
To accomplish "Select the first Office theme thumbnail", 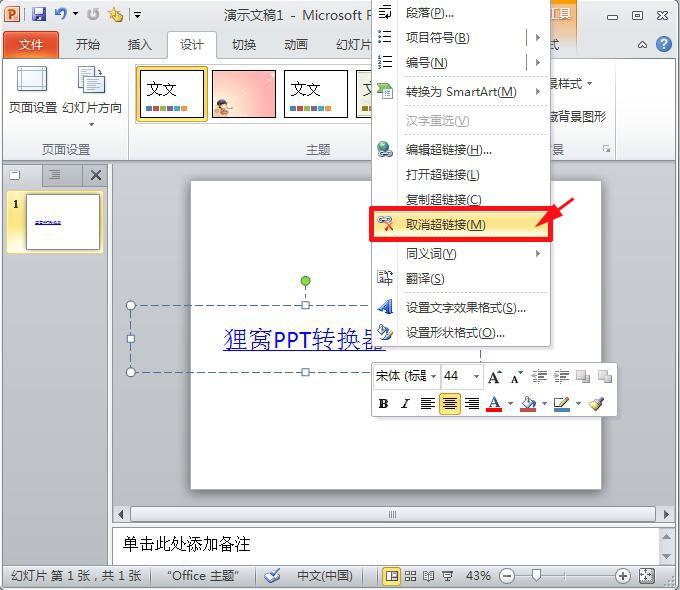I will 172,94.
